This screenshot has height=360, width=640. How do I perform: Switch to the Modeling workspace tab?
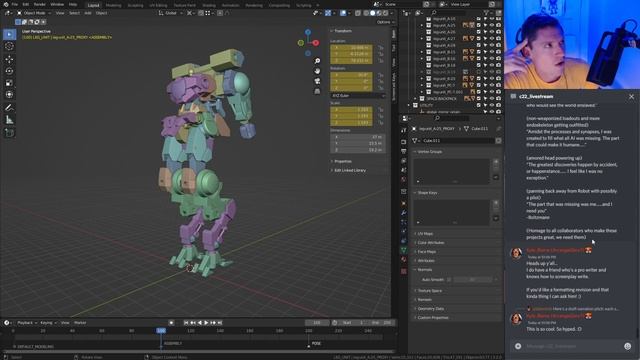coord(113,5)
